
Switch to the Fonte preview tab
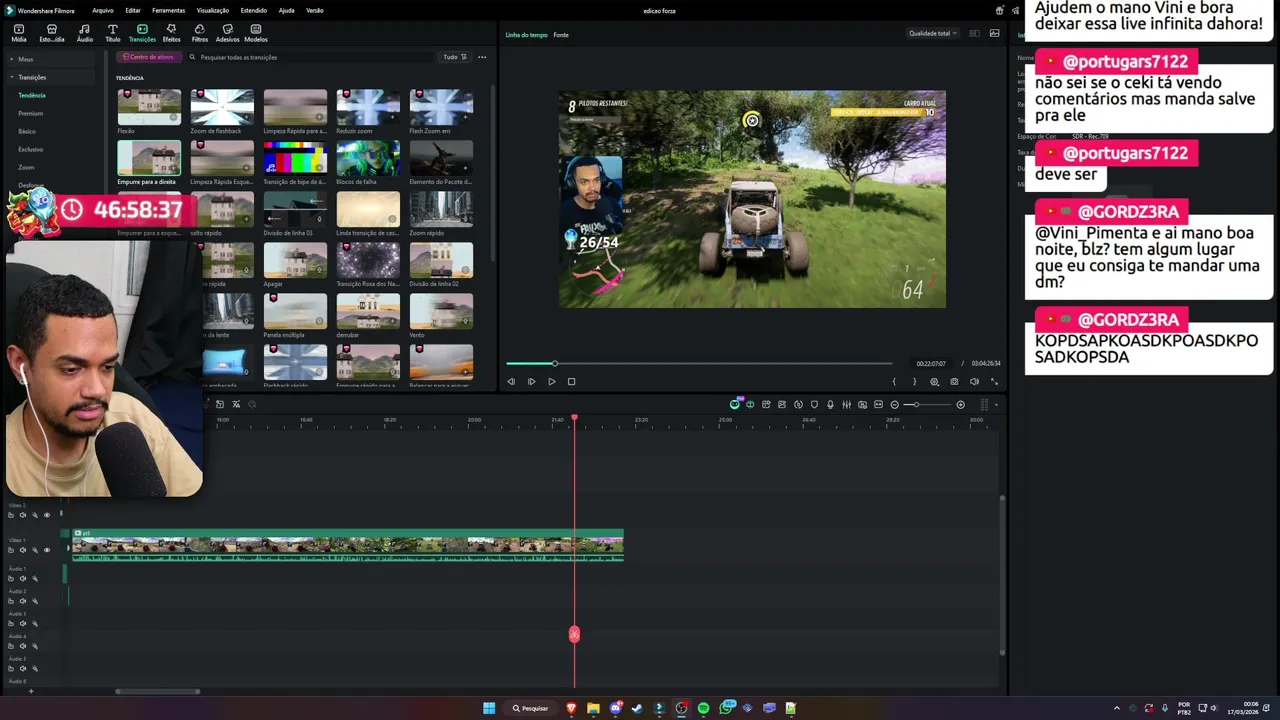(x=561, y=35)
